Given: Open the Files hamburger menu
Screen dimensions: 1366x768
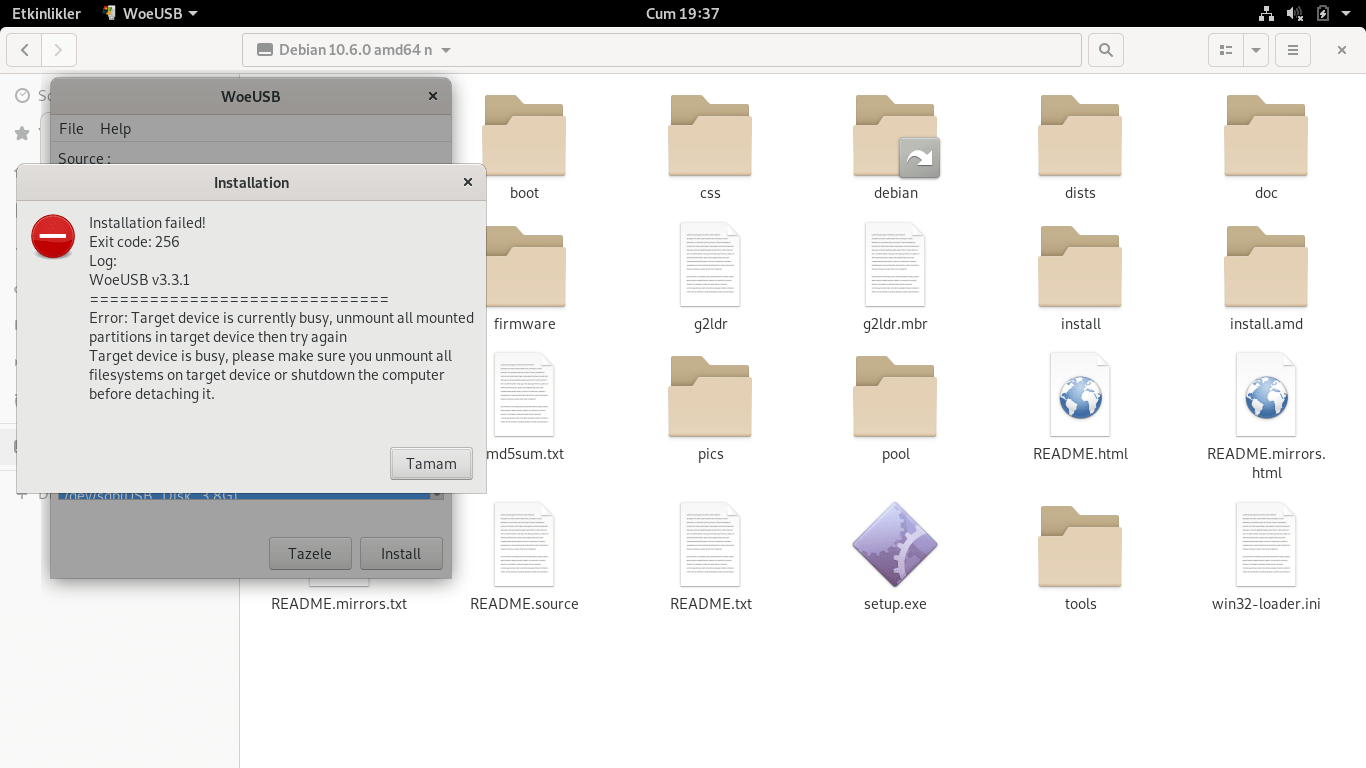Looking at the screenshot, I should (x=1293, y=50).
